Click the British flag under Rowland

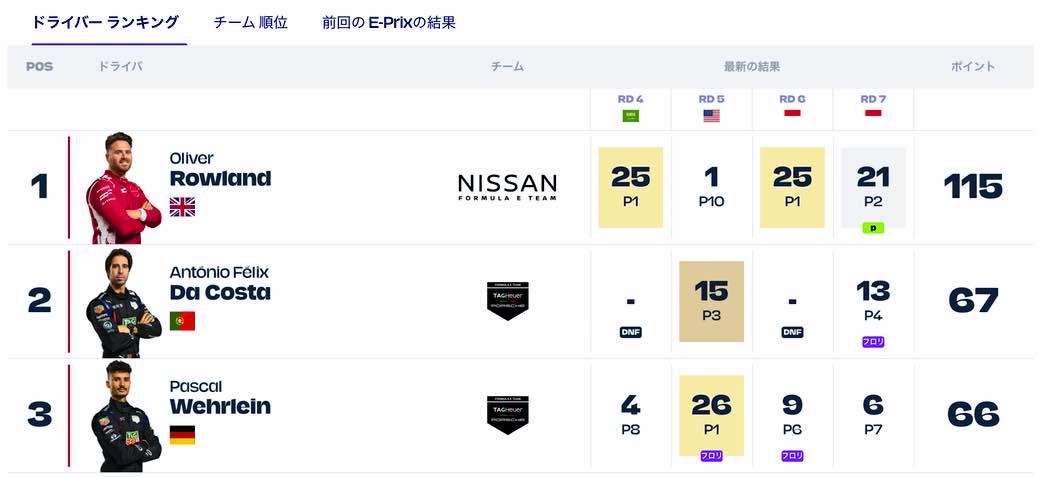[x=182, y=207]
